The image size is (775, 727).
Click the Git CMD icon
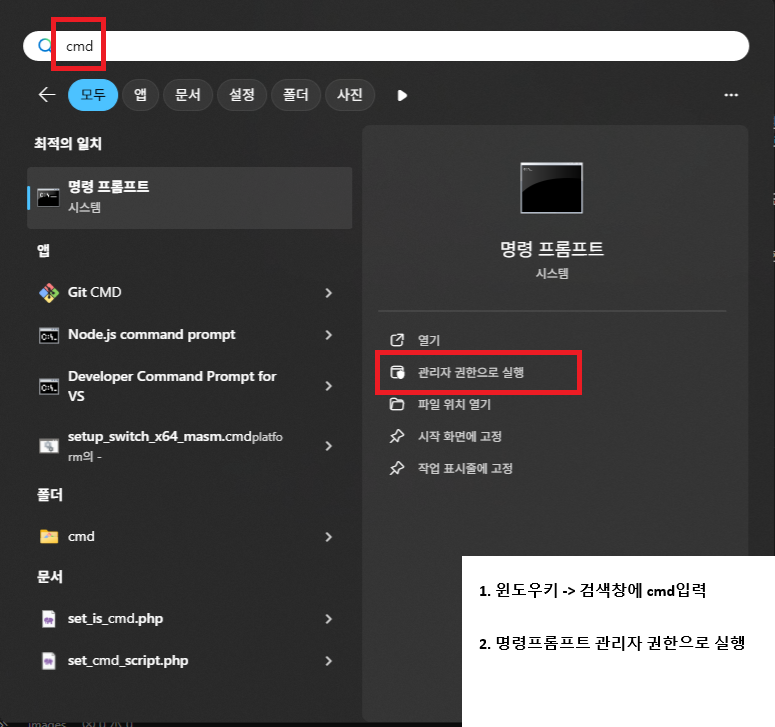48,293
